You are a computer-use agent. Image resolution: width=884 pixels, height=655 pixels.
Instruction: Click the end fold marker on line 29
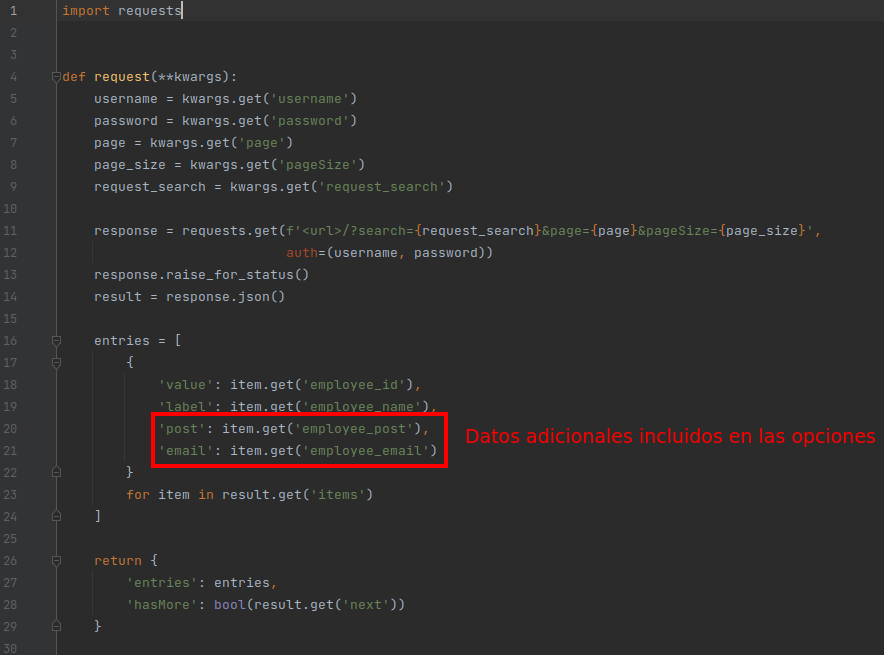(x=56, y=626)
